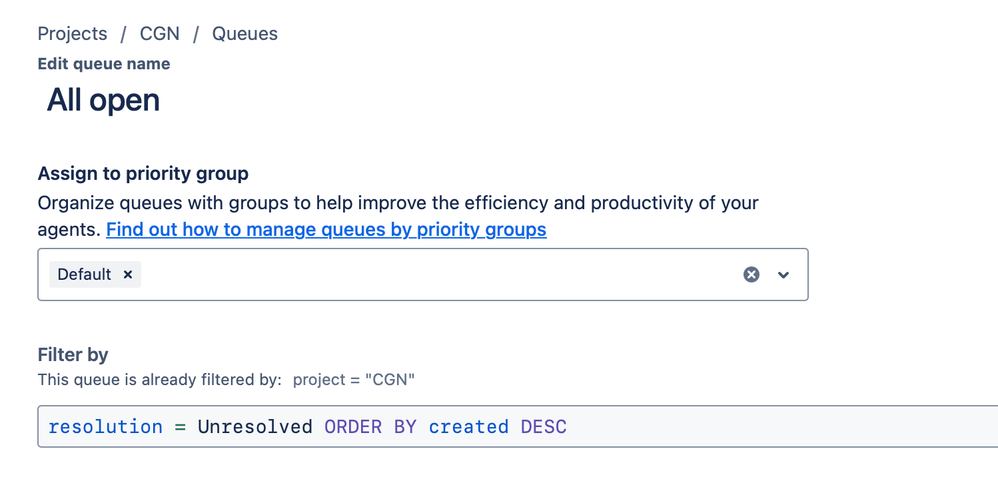The image size is (998, 489).
Task: Clear all selected priority groups
Action: [751, 274]
